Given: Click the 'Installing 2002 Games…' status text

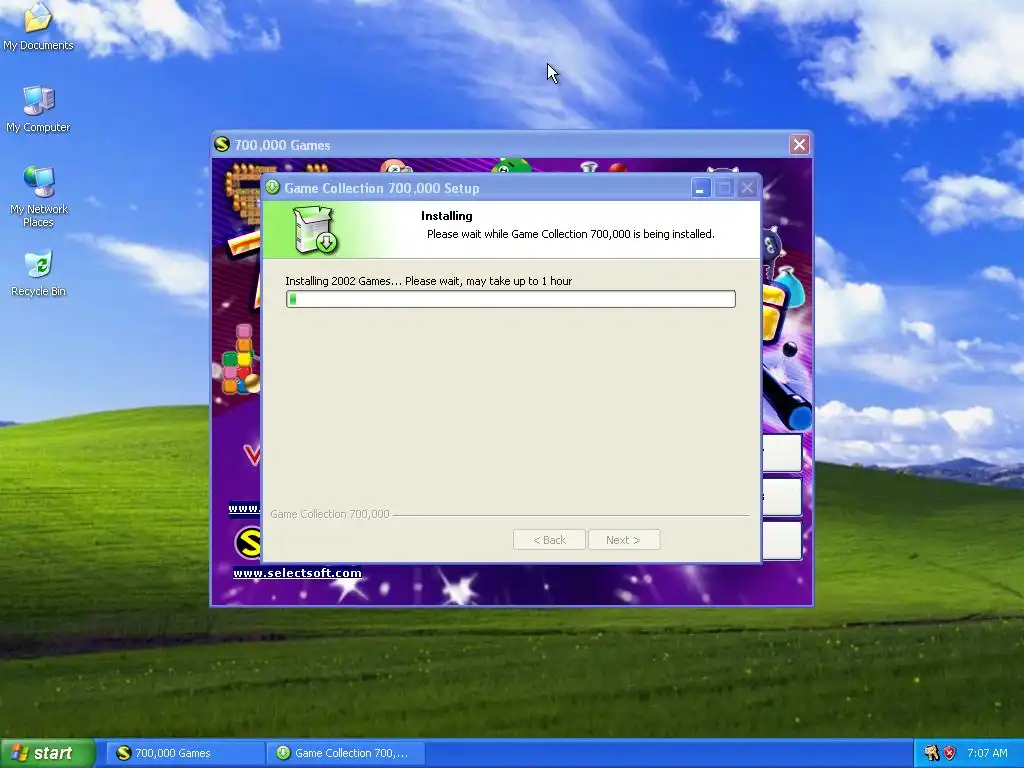Looking at the screenshot, I should tap(428, 281).
